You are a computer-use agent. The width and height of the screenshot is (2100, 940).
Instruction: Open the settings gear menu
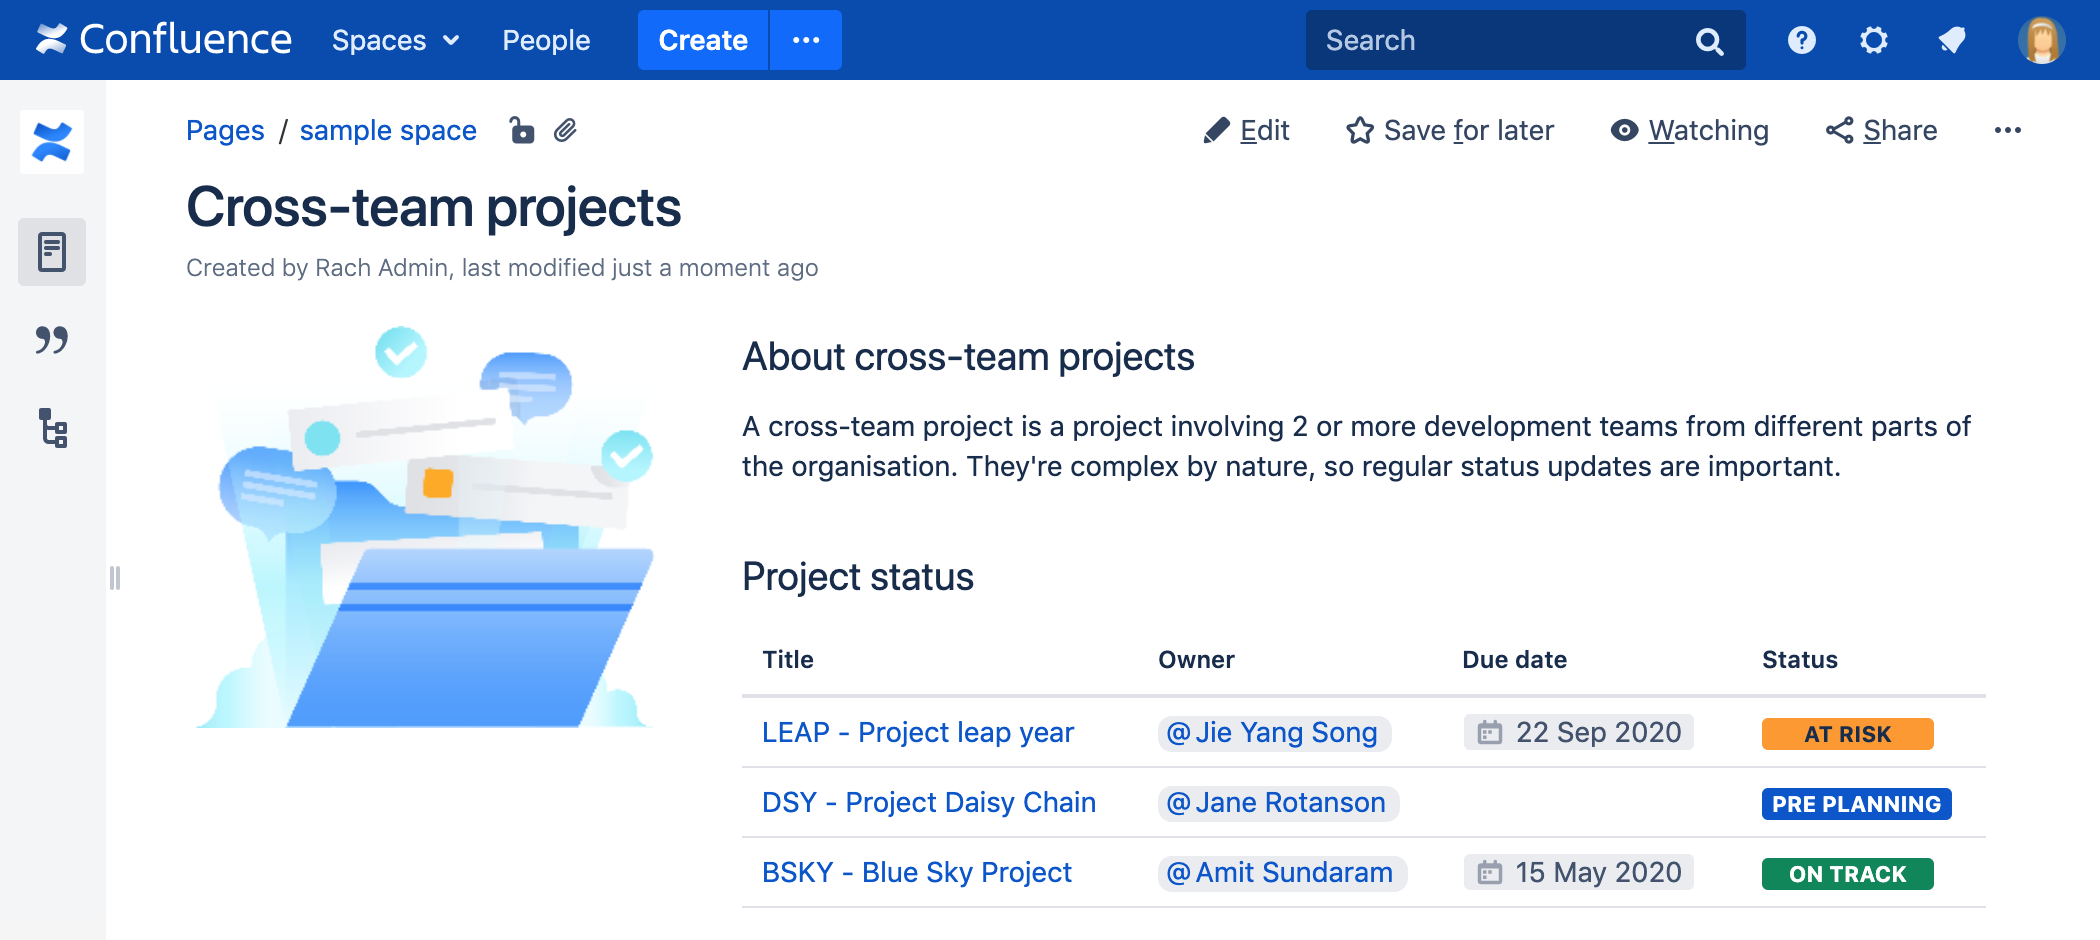(x=1873, y=40)
